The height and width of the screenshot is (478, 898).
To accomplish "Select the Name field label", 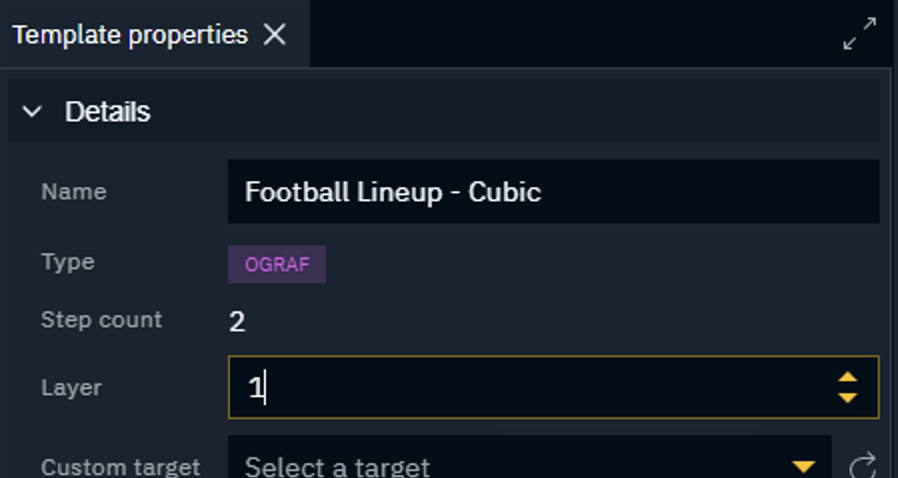I will [74, 191].
